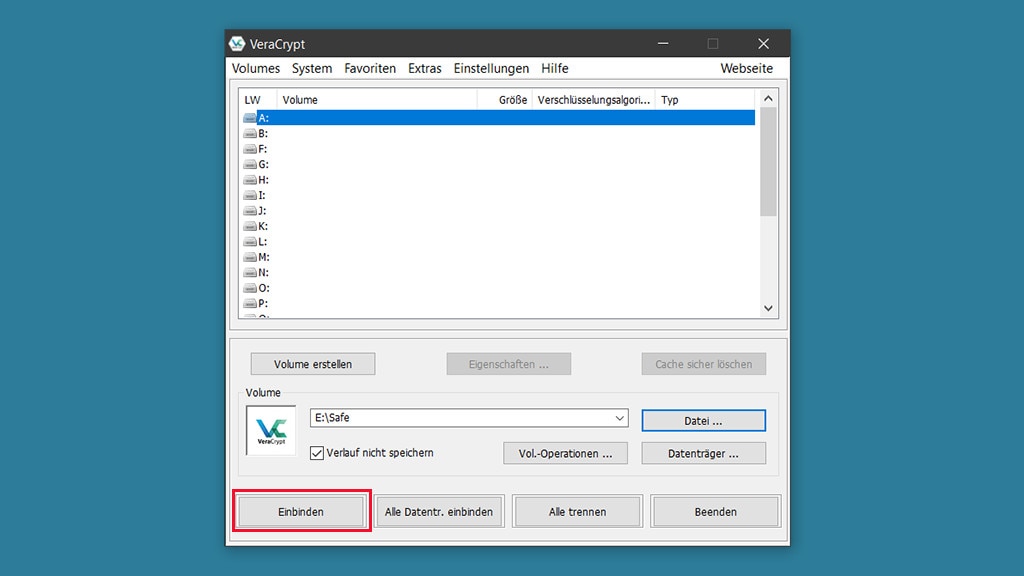
Task: Click the scrollbar down arrow in the drive list
Action: pos(768,308)
